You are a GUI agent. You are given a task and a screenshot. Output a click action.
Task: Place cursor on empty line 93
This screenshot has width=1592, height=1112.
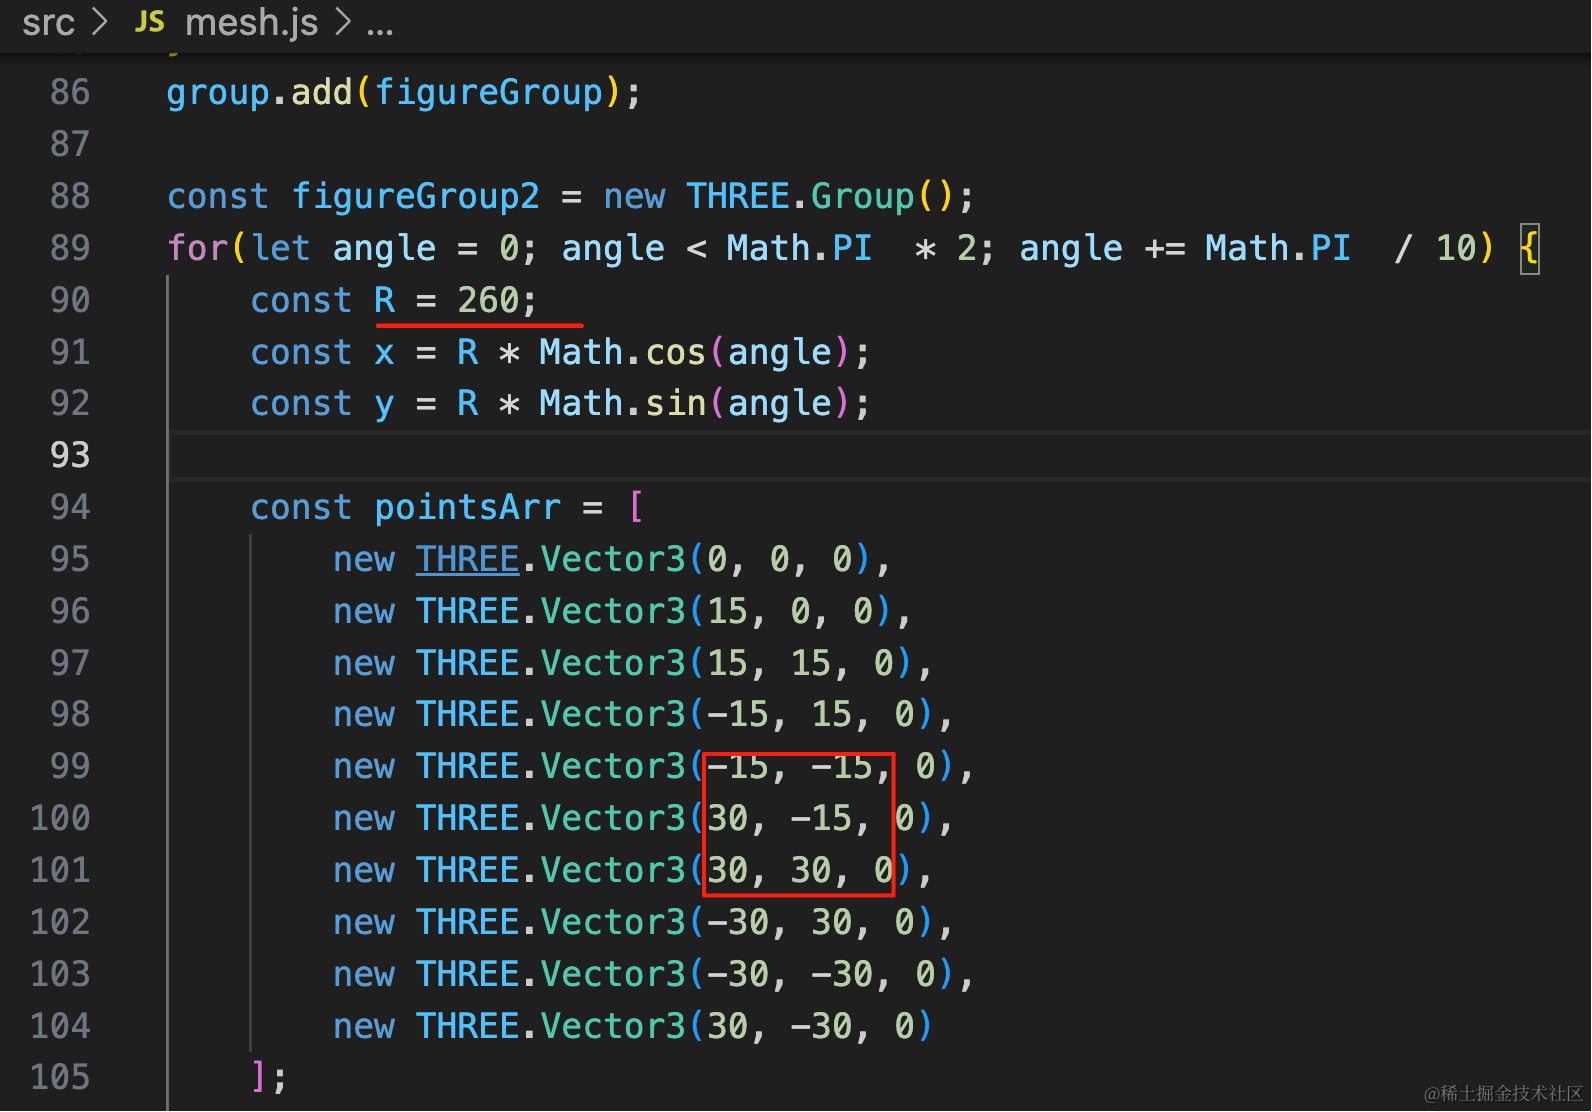click(880, 455)
